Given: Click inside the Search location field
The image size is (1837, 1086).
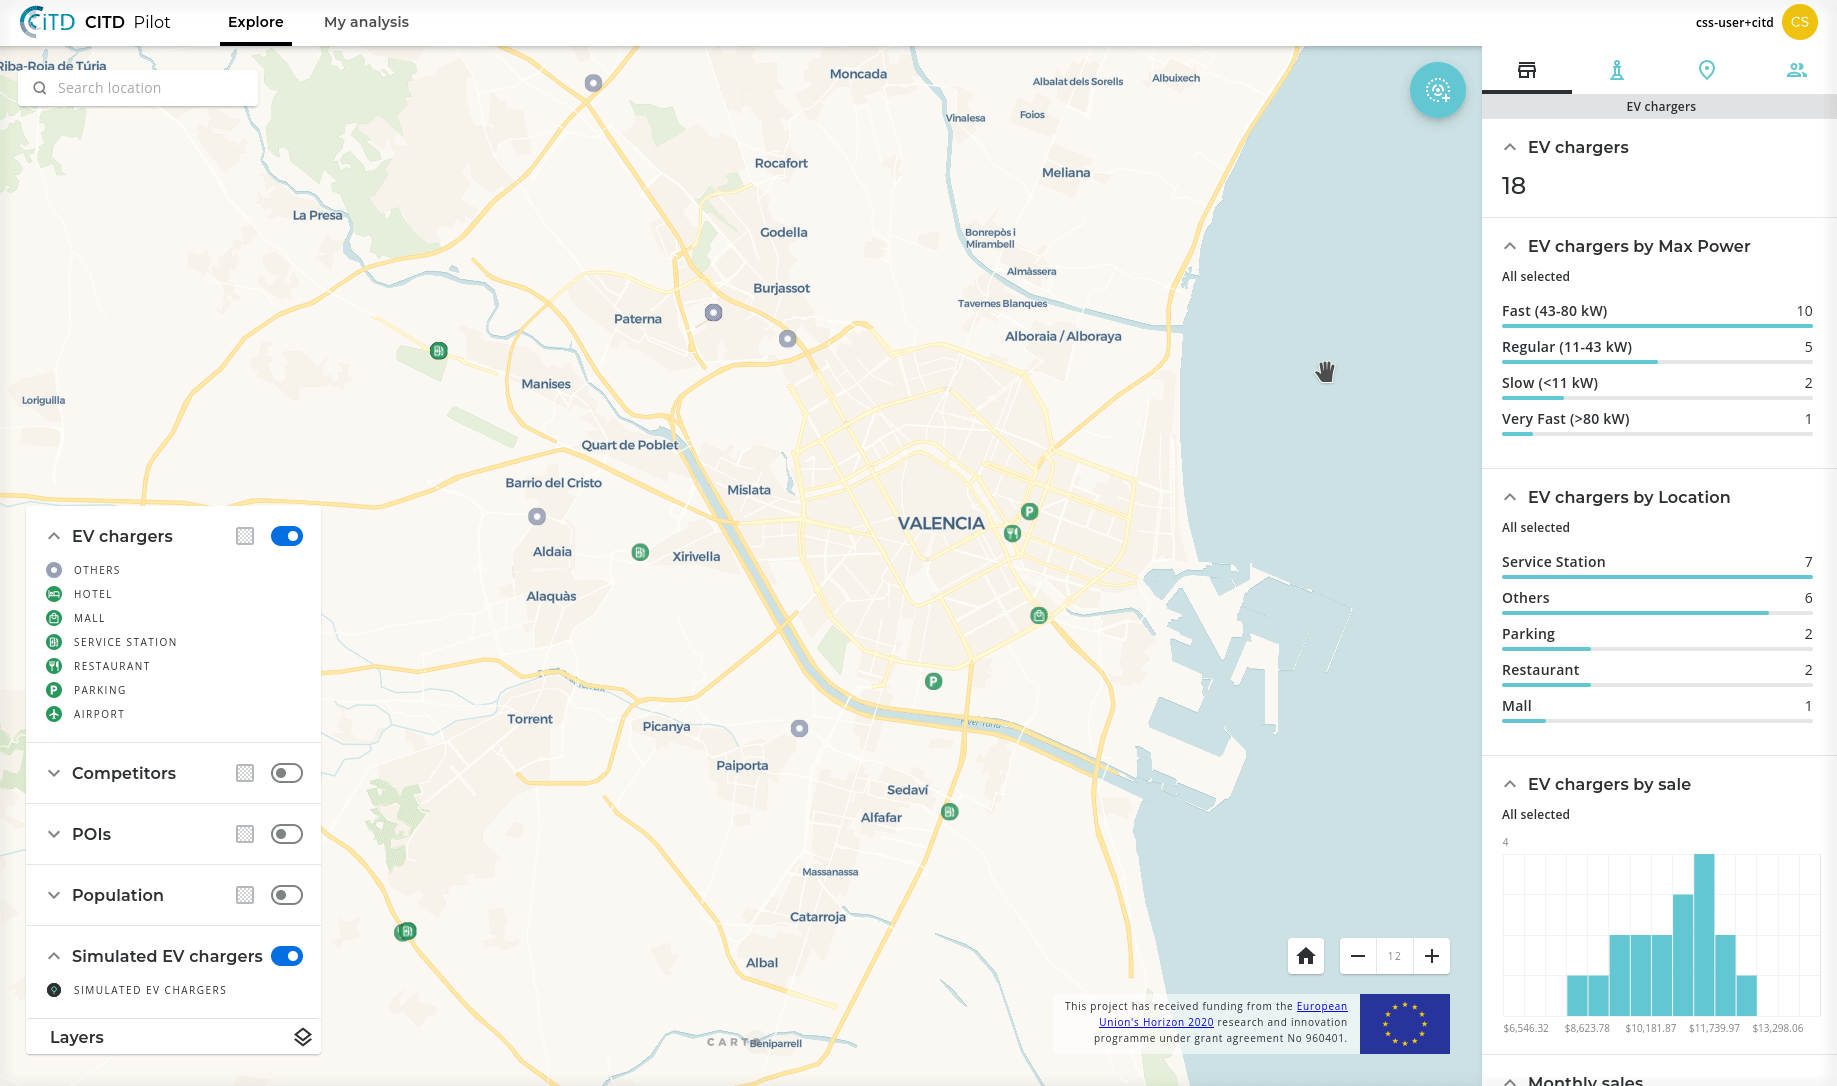Looking at the screenshot, I should point(137,88).
